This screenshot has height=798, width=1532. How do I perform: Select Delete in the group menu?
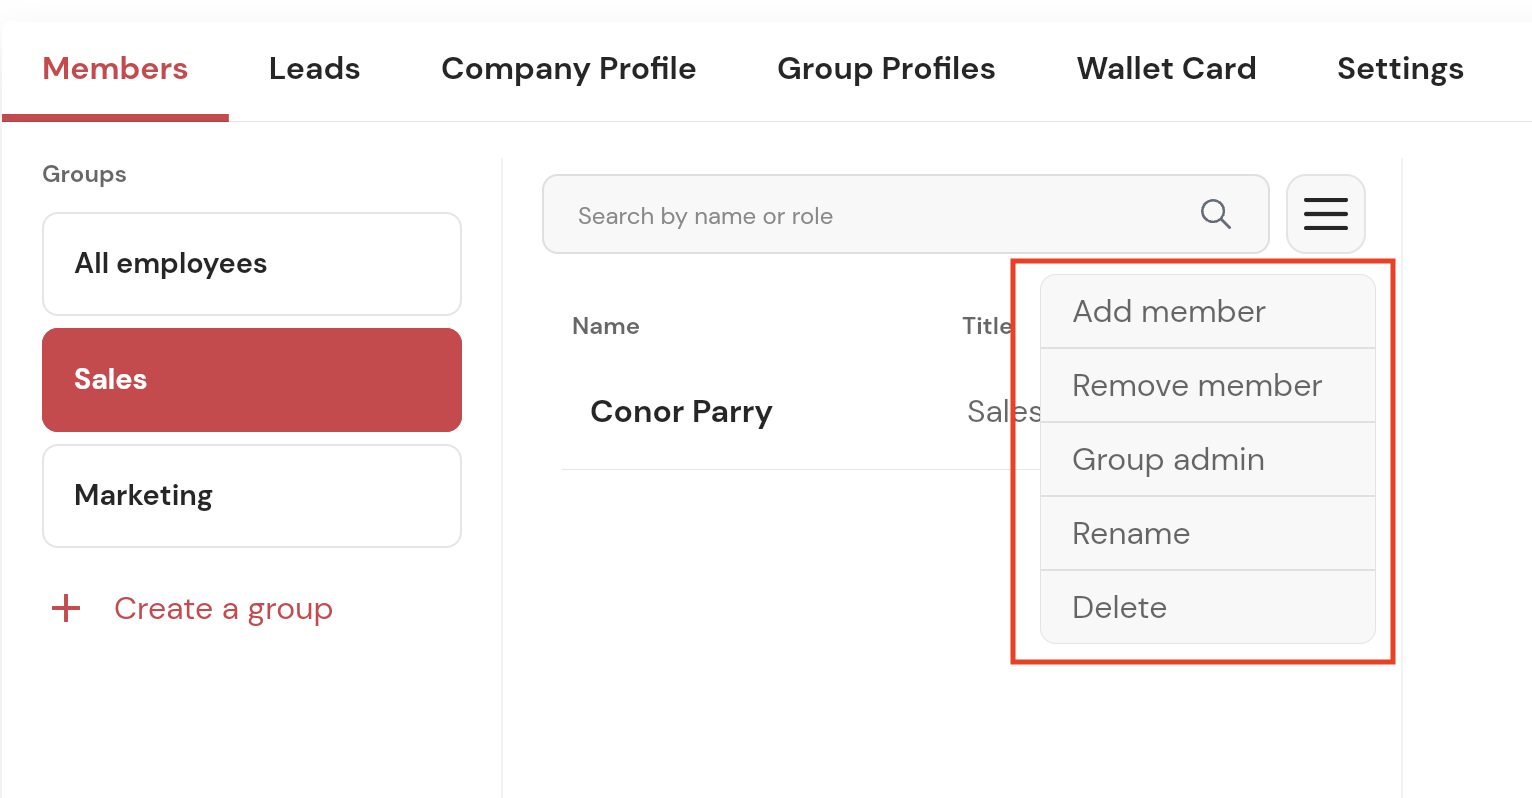pyautogui.click(x=1207, y=608)
